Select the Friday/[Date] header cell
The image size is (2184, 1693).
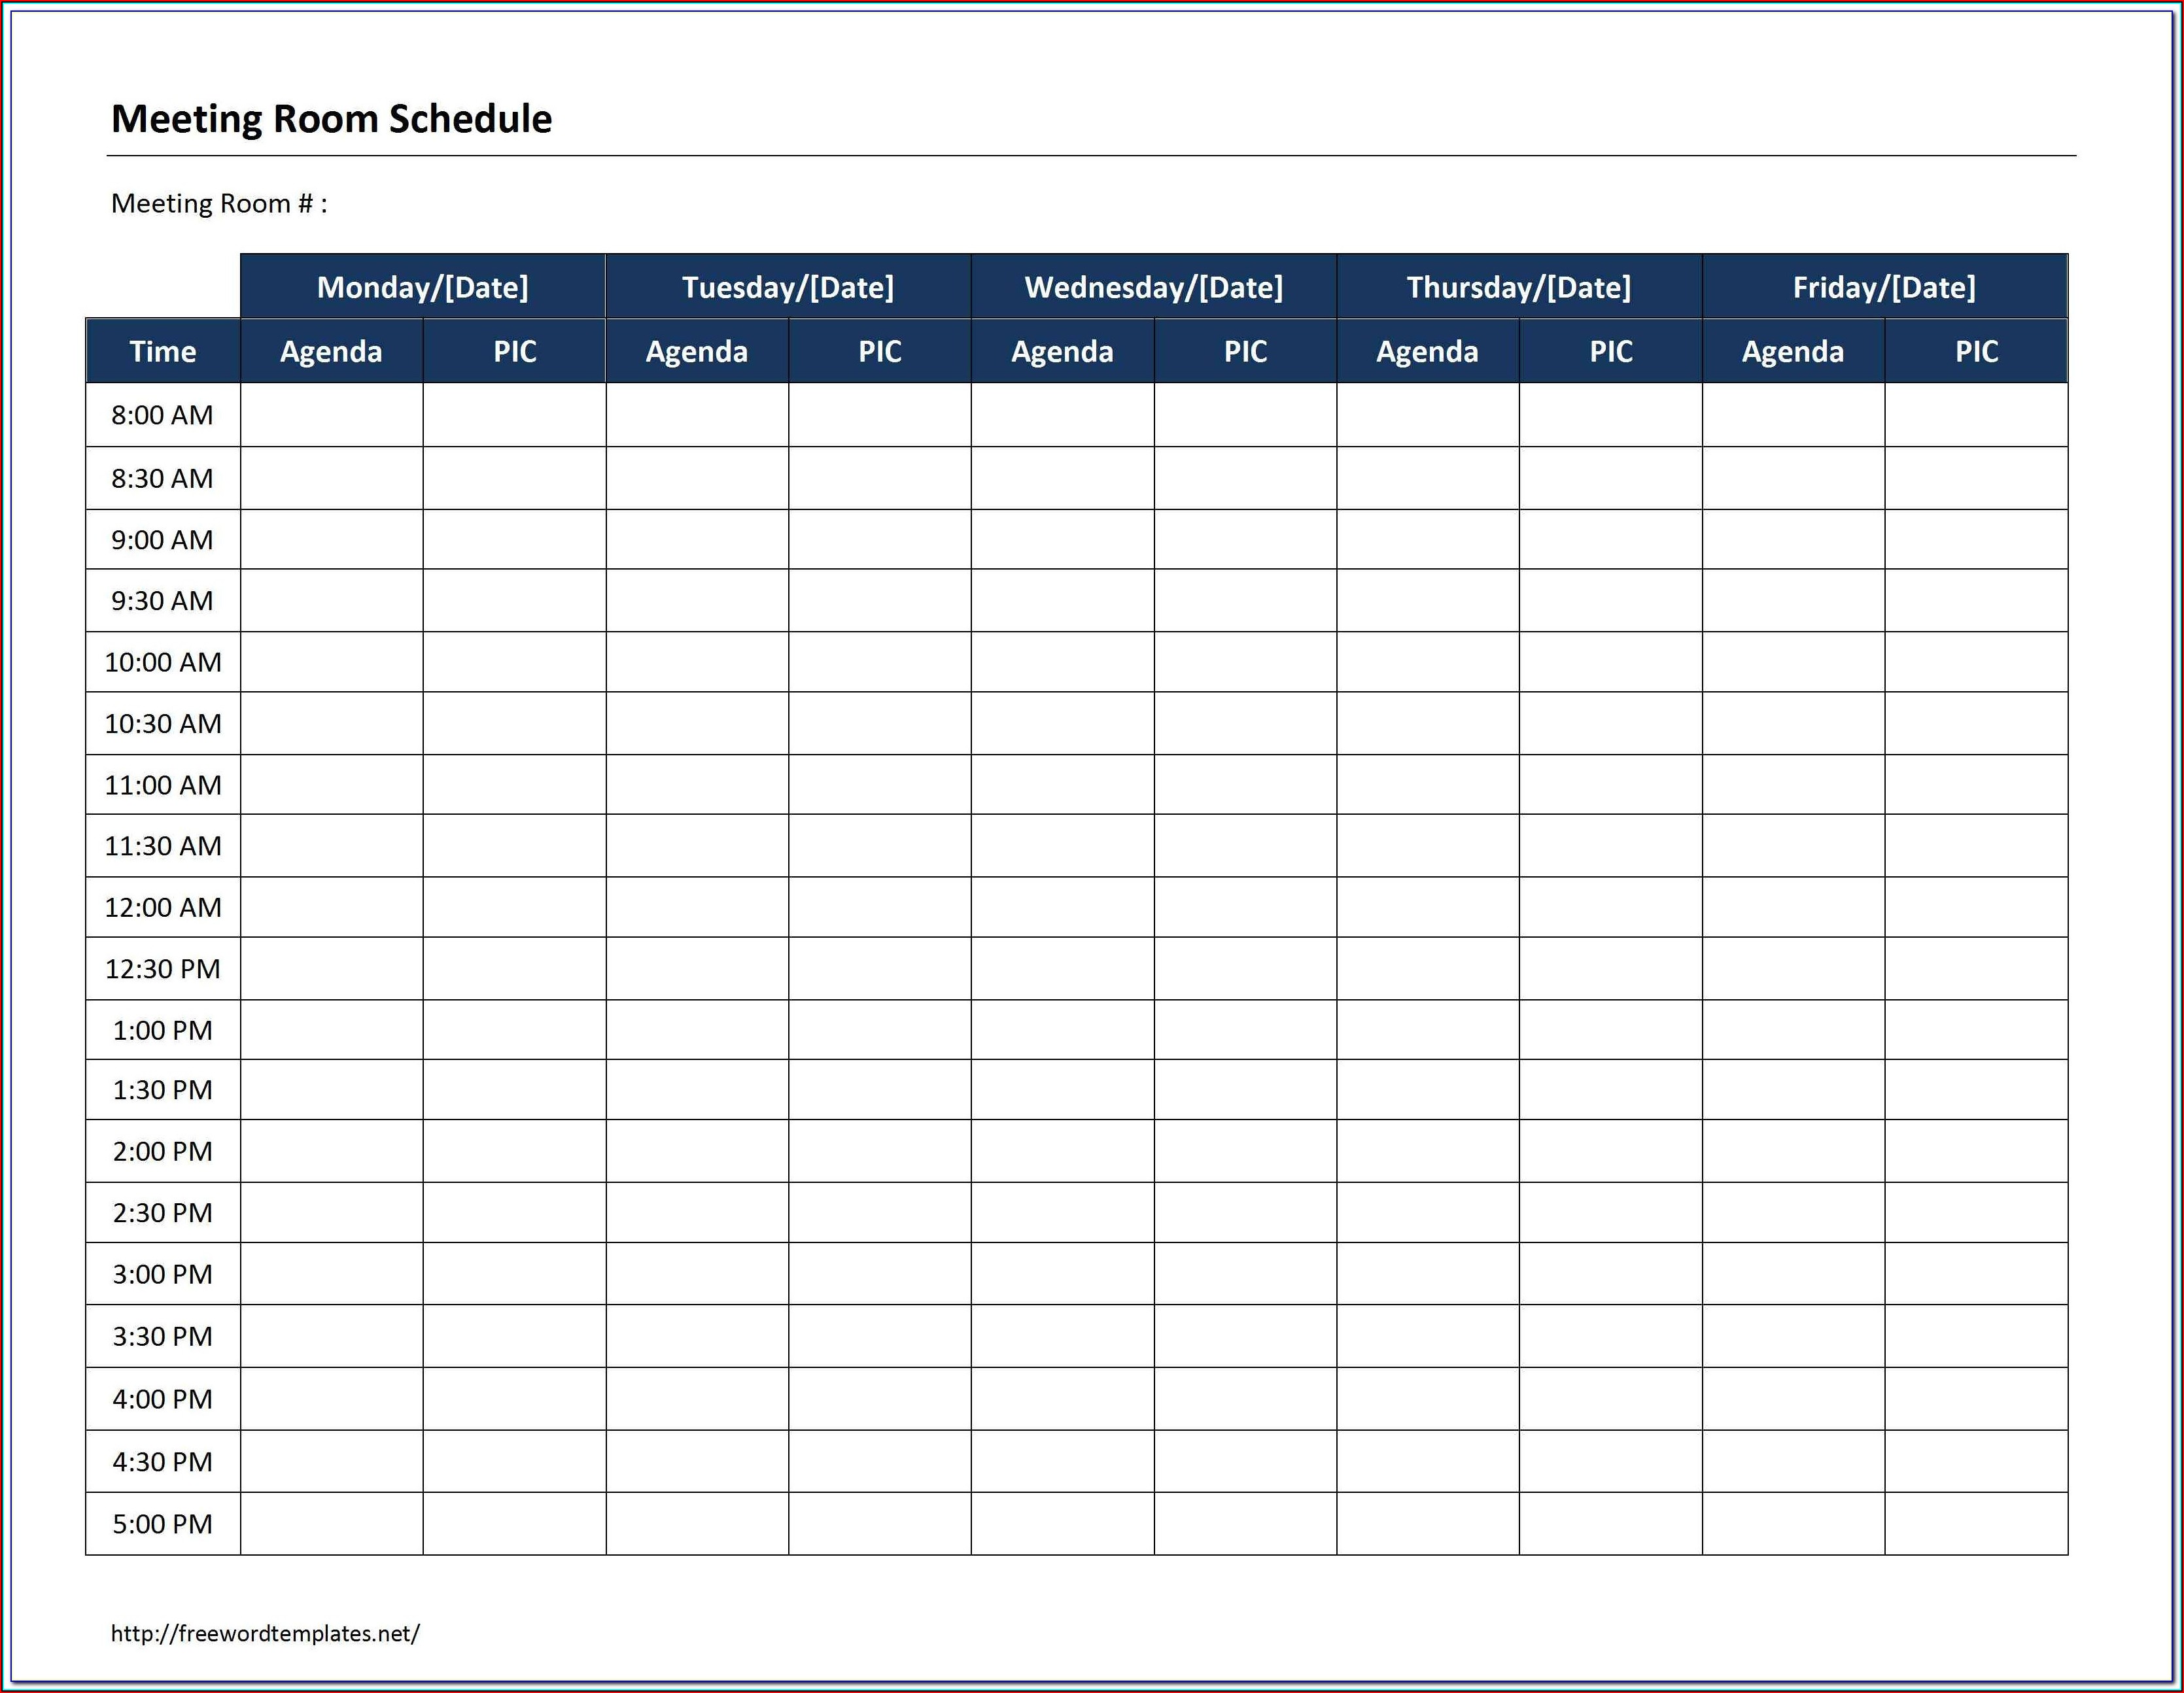pyautogui.click(x=1884, y=287)
